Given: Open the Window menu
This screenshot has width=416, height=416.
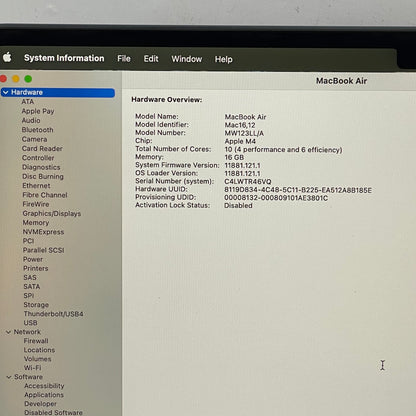Looking at the screenshot, I should (x=186, y=59).
